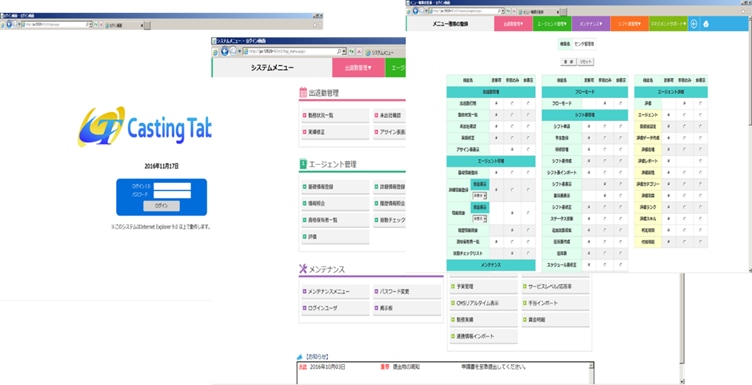Viewport: 752px width, 385px height.
Task: Click the 2016年10月03日 notice entry
Action: click(x=327, y=367)
